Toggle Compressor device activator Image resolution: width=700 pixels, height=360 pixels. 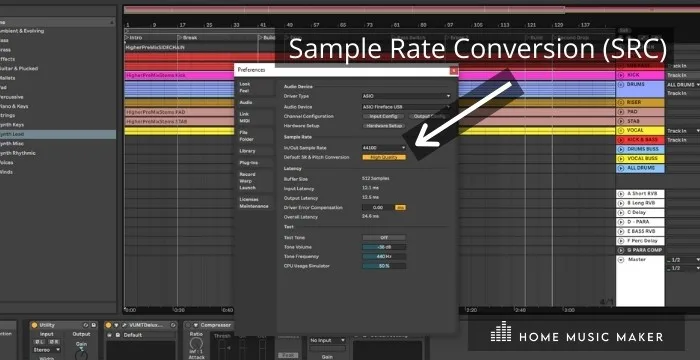click(x=188, y=325)
